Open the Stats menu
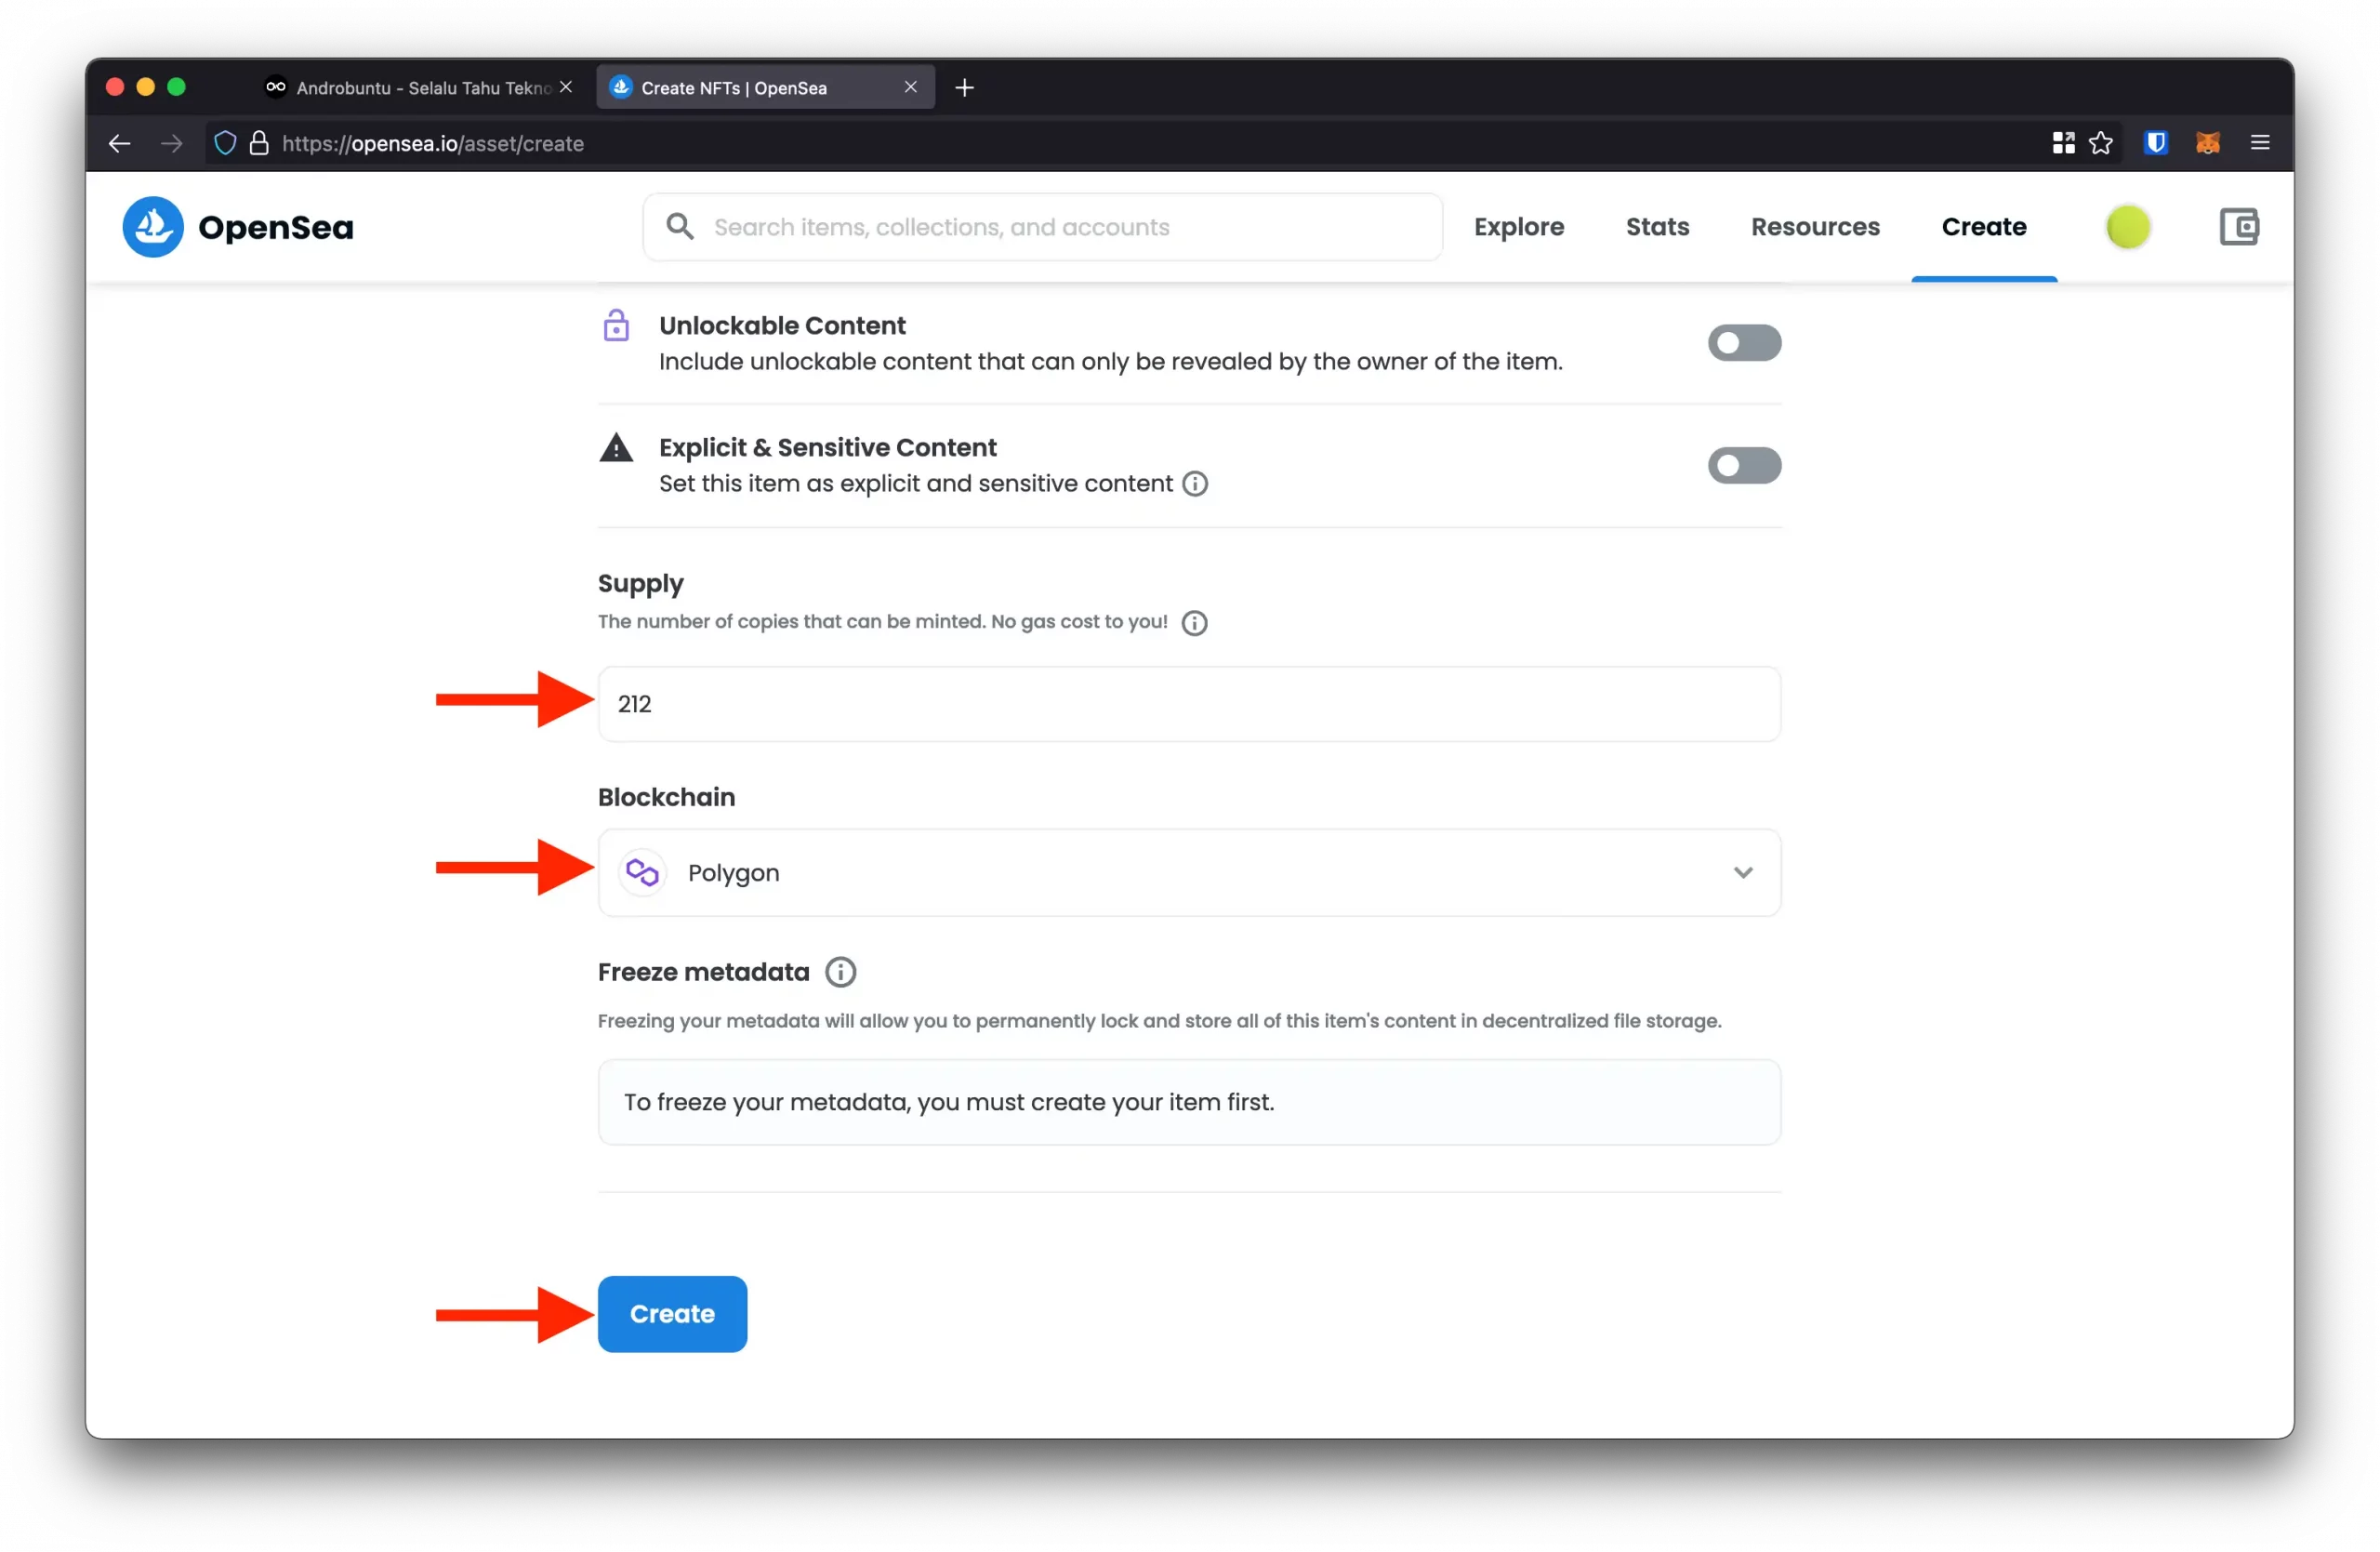This screenshot has height=1552, width=2380. pos(1657,227)
